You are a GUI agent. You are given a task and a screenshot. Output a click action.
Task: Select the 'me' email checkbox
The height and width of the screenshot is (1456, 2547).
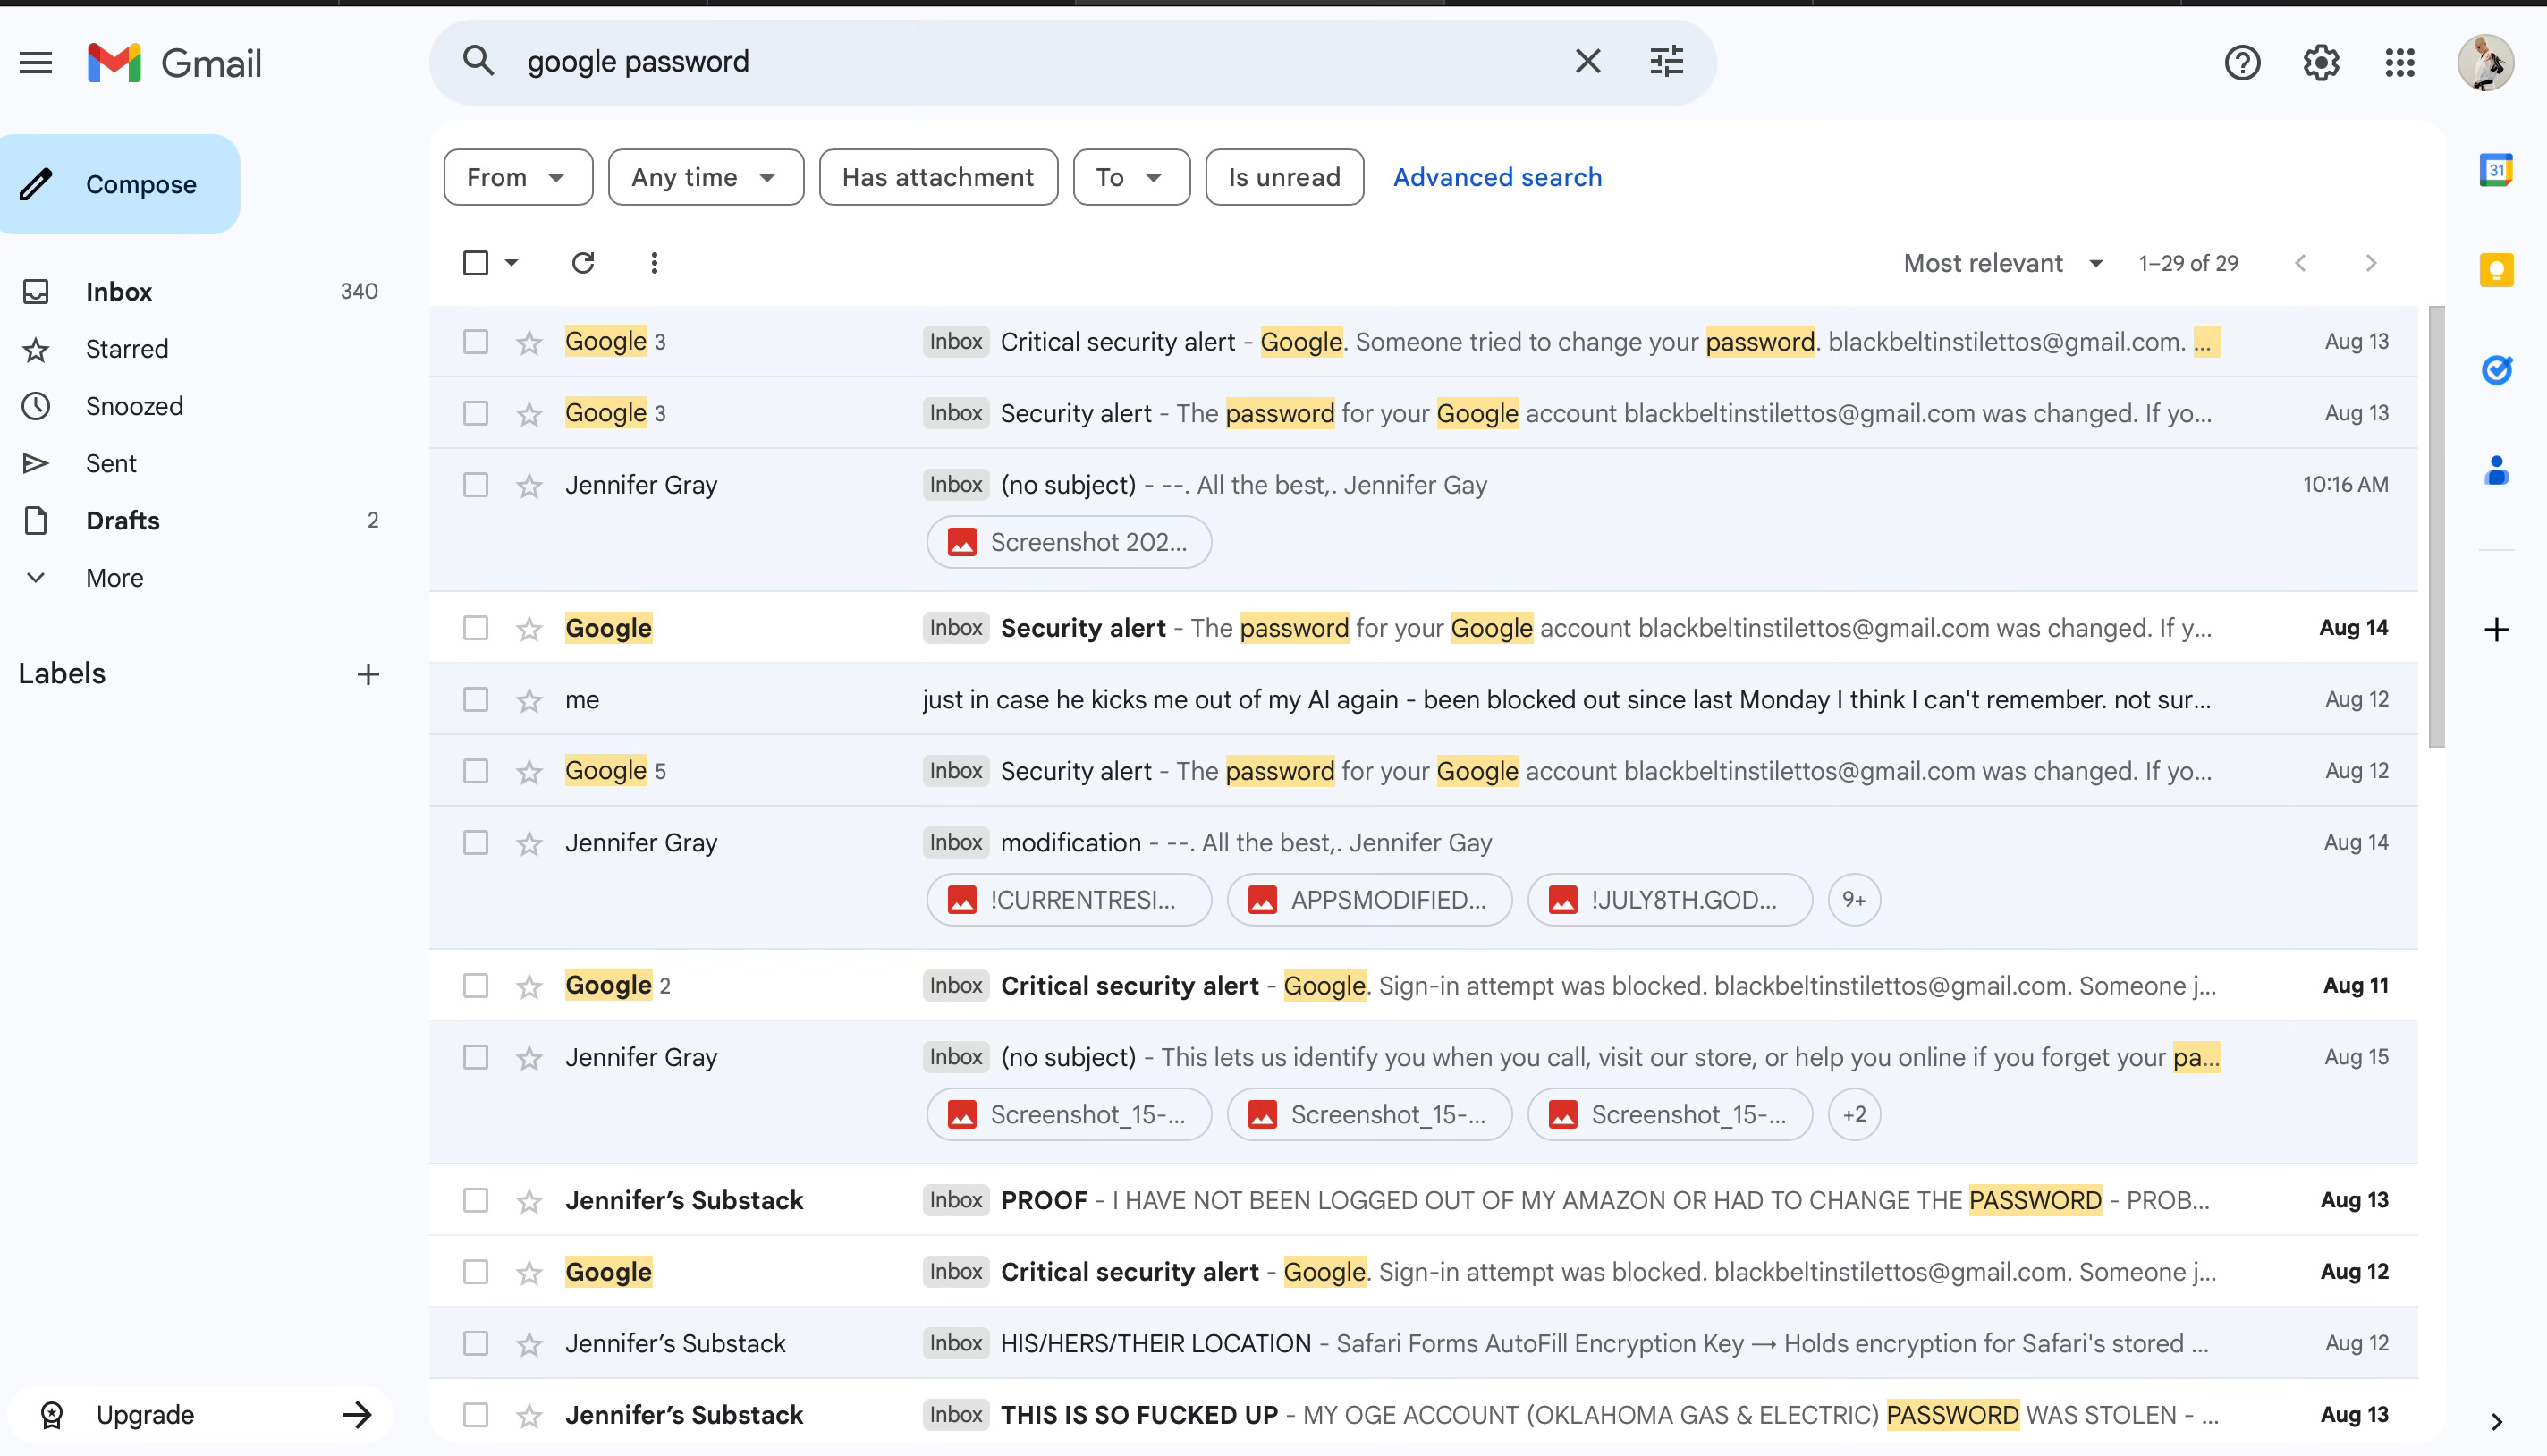click(476, 700)
